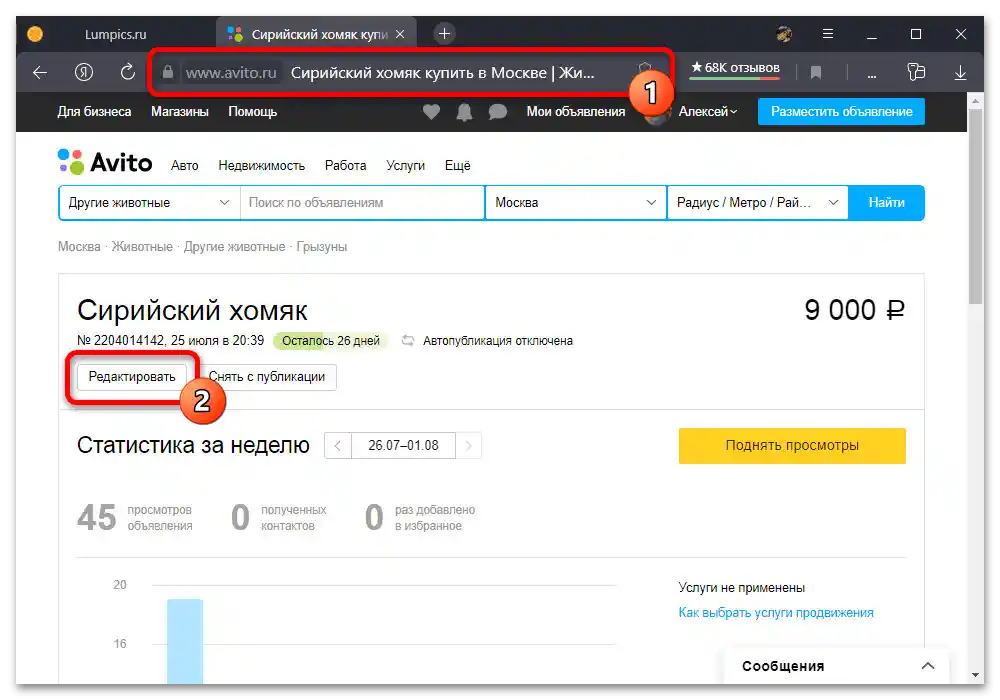This screenshot has width=1000, height=700.
Task: Open browser hamburger menu
Action: coord(828,34)
